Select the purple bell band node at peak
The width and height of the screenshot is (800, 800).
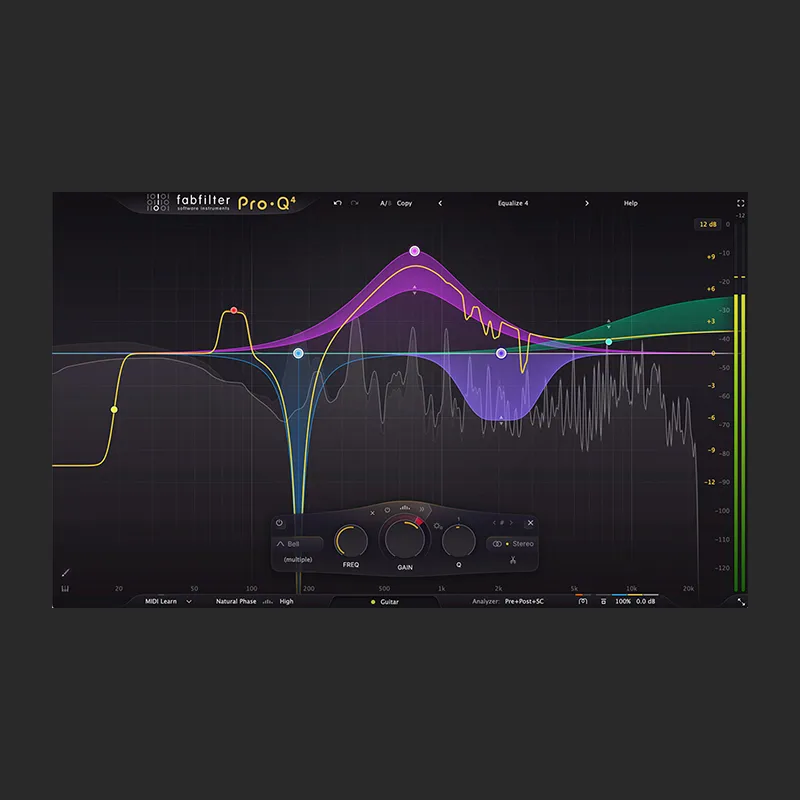414,251
